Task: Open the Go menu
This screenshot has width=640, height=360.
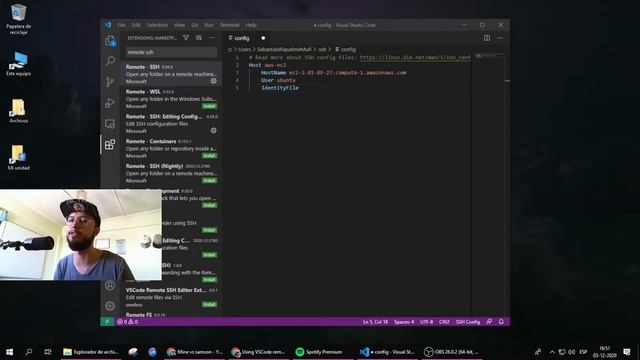Action: click(x=195, y=25)
